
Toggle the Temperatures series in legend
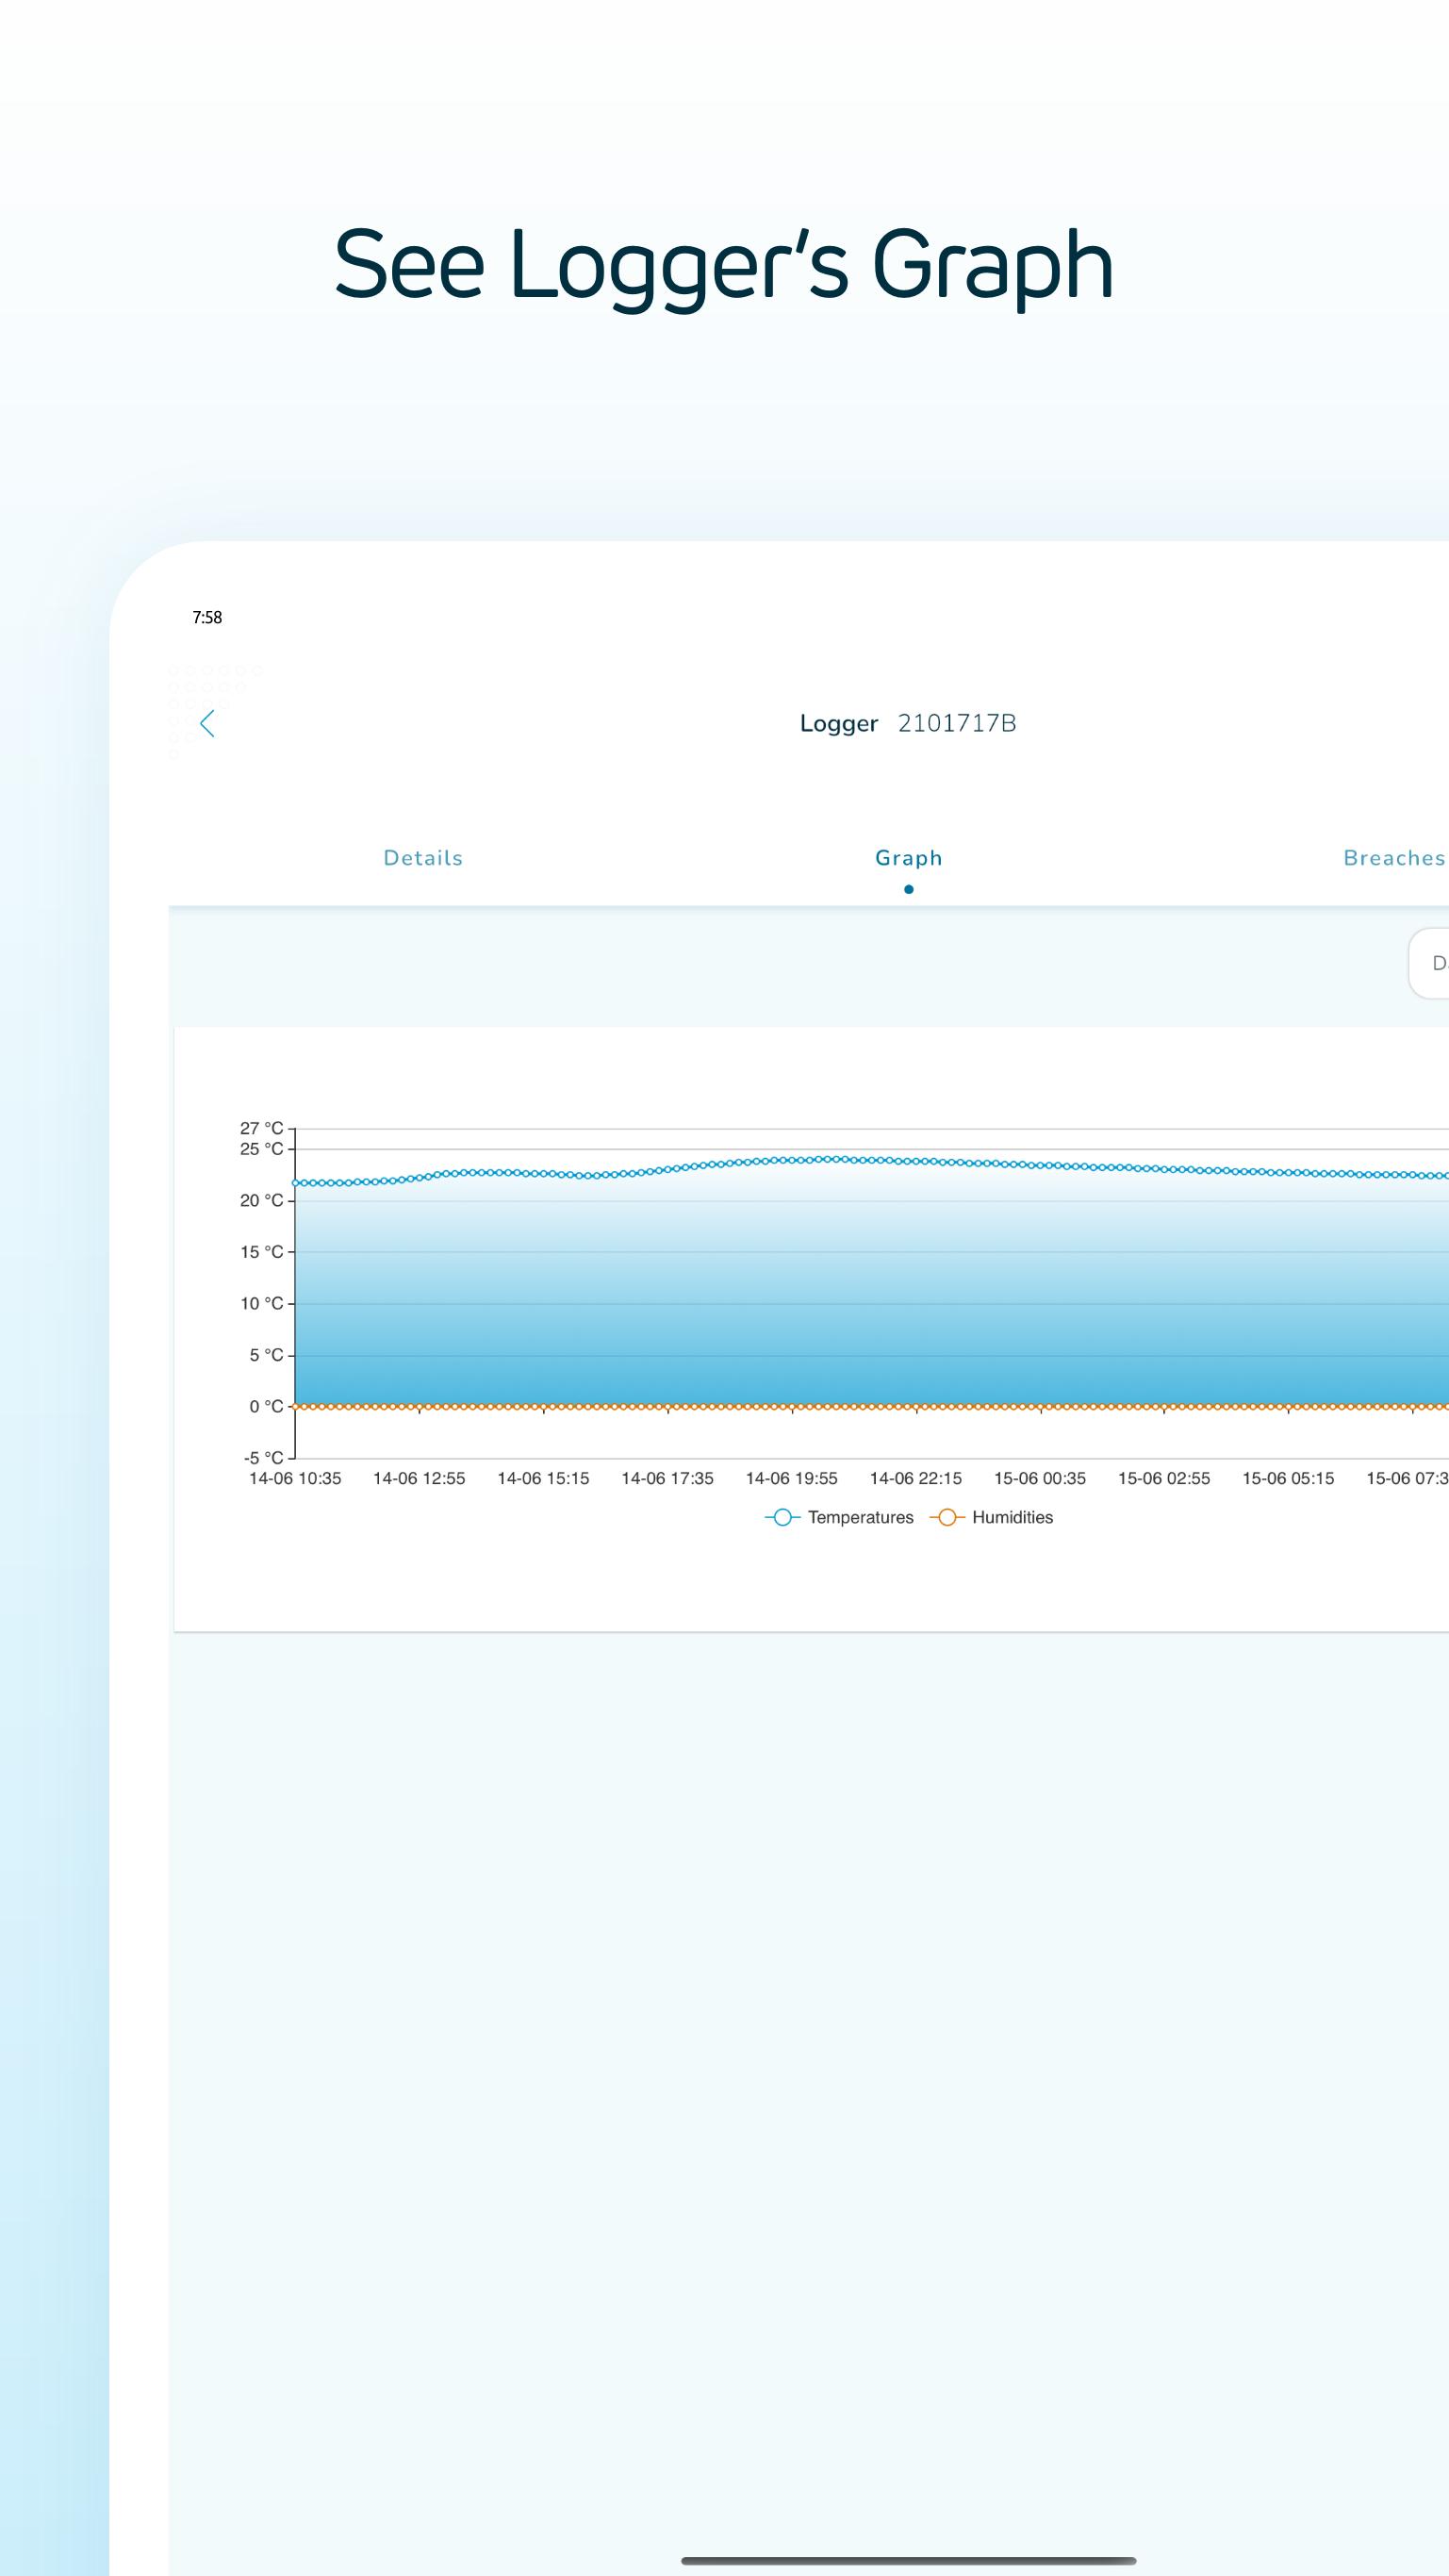[x=839, y=1517]
